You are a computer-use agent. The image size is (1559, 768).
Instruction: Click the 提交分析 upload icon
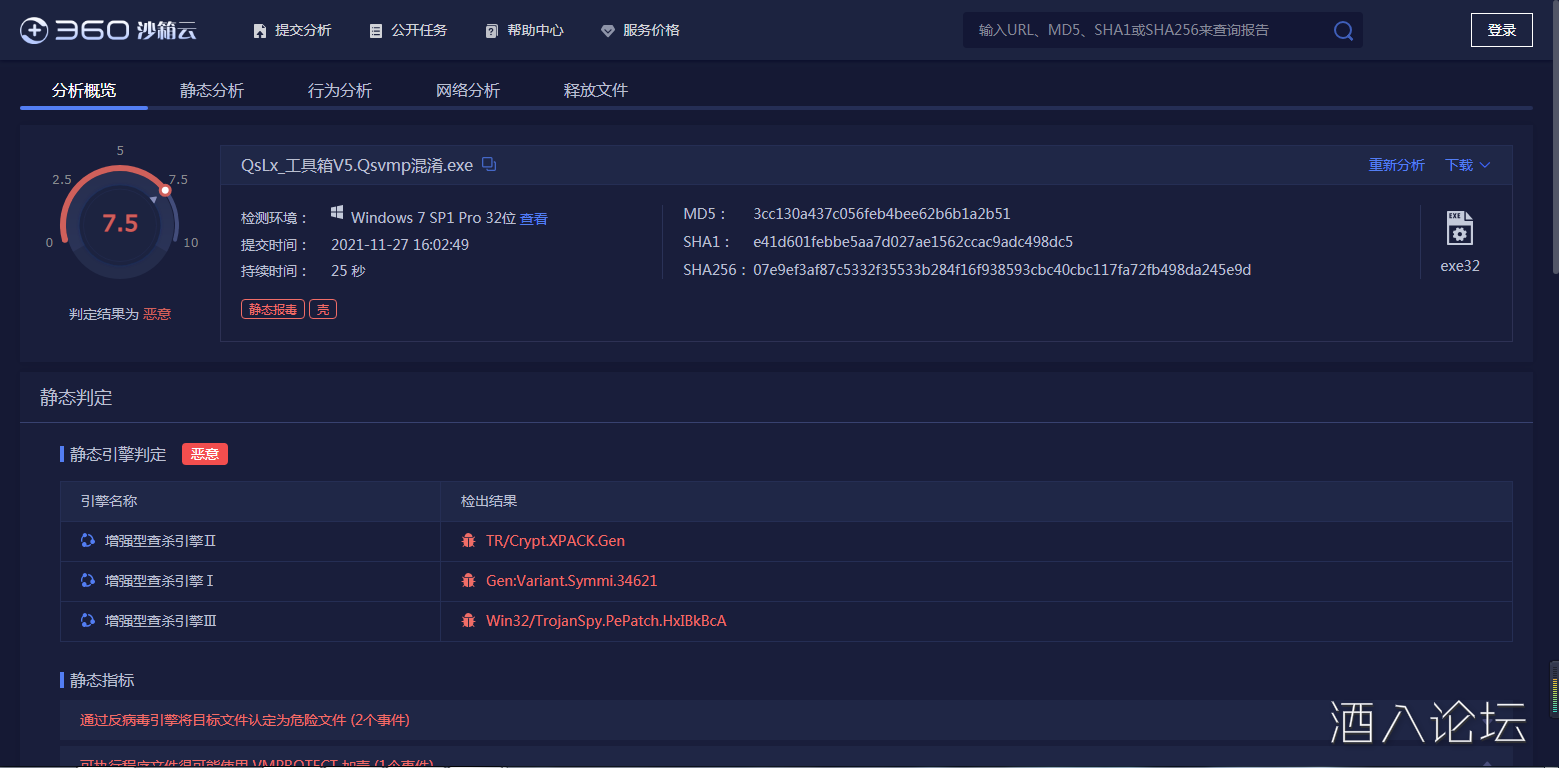point(260,31)
